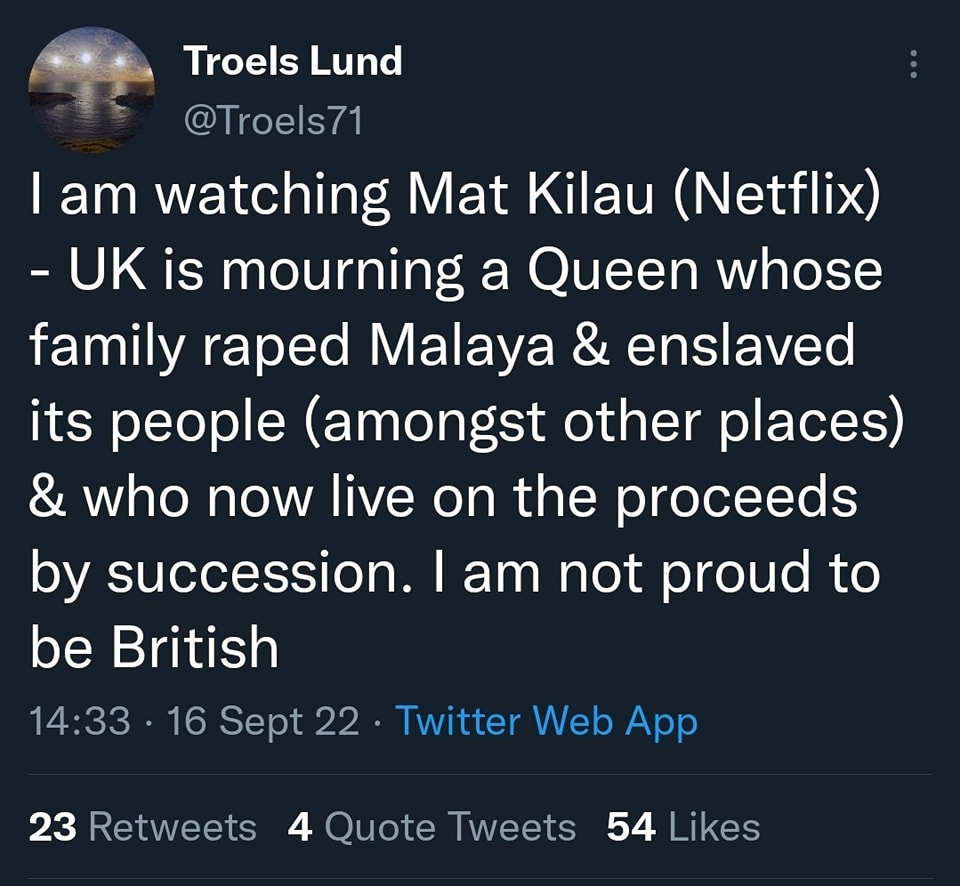This screenshot has height=886, width=960.
Task: Click the number 23 beside Retweets
Action: 53,827
